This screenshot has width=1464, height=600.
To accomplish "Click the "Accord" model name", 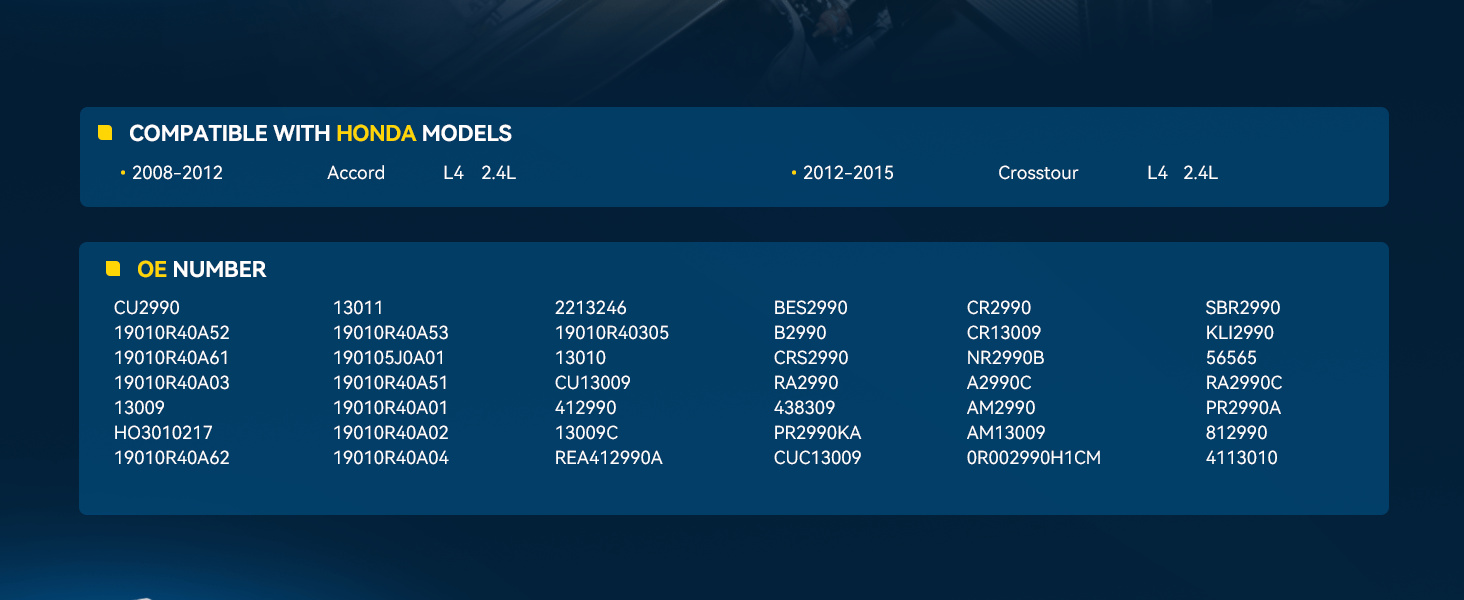I will coord(356,173).
